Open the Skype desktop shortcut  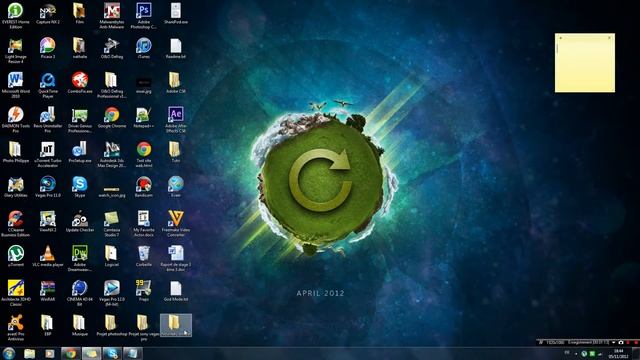[80, 187]
